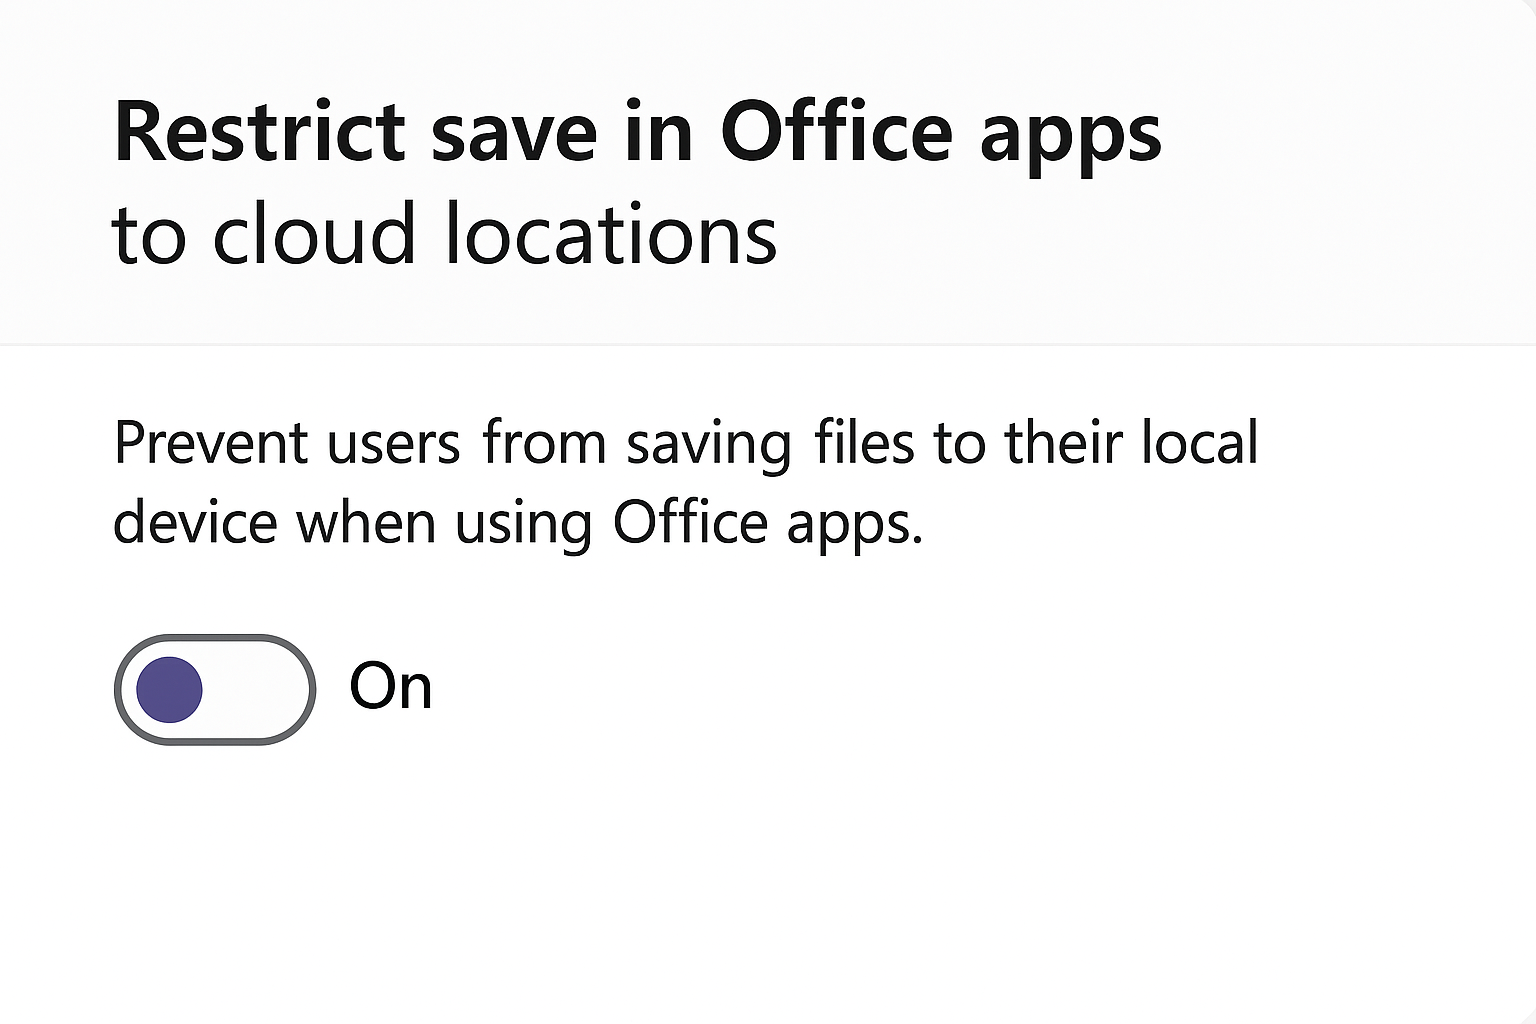Click the word "Office" in the bold heading
The image size is (1536, 1024).
click(x=836, y=133)
